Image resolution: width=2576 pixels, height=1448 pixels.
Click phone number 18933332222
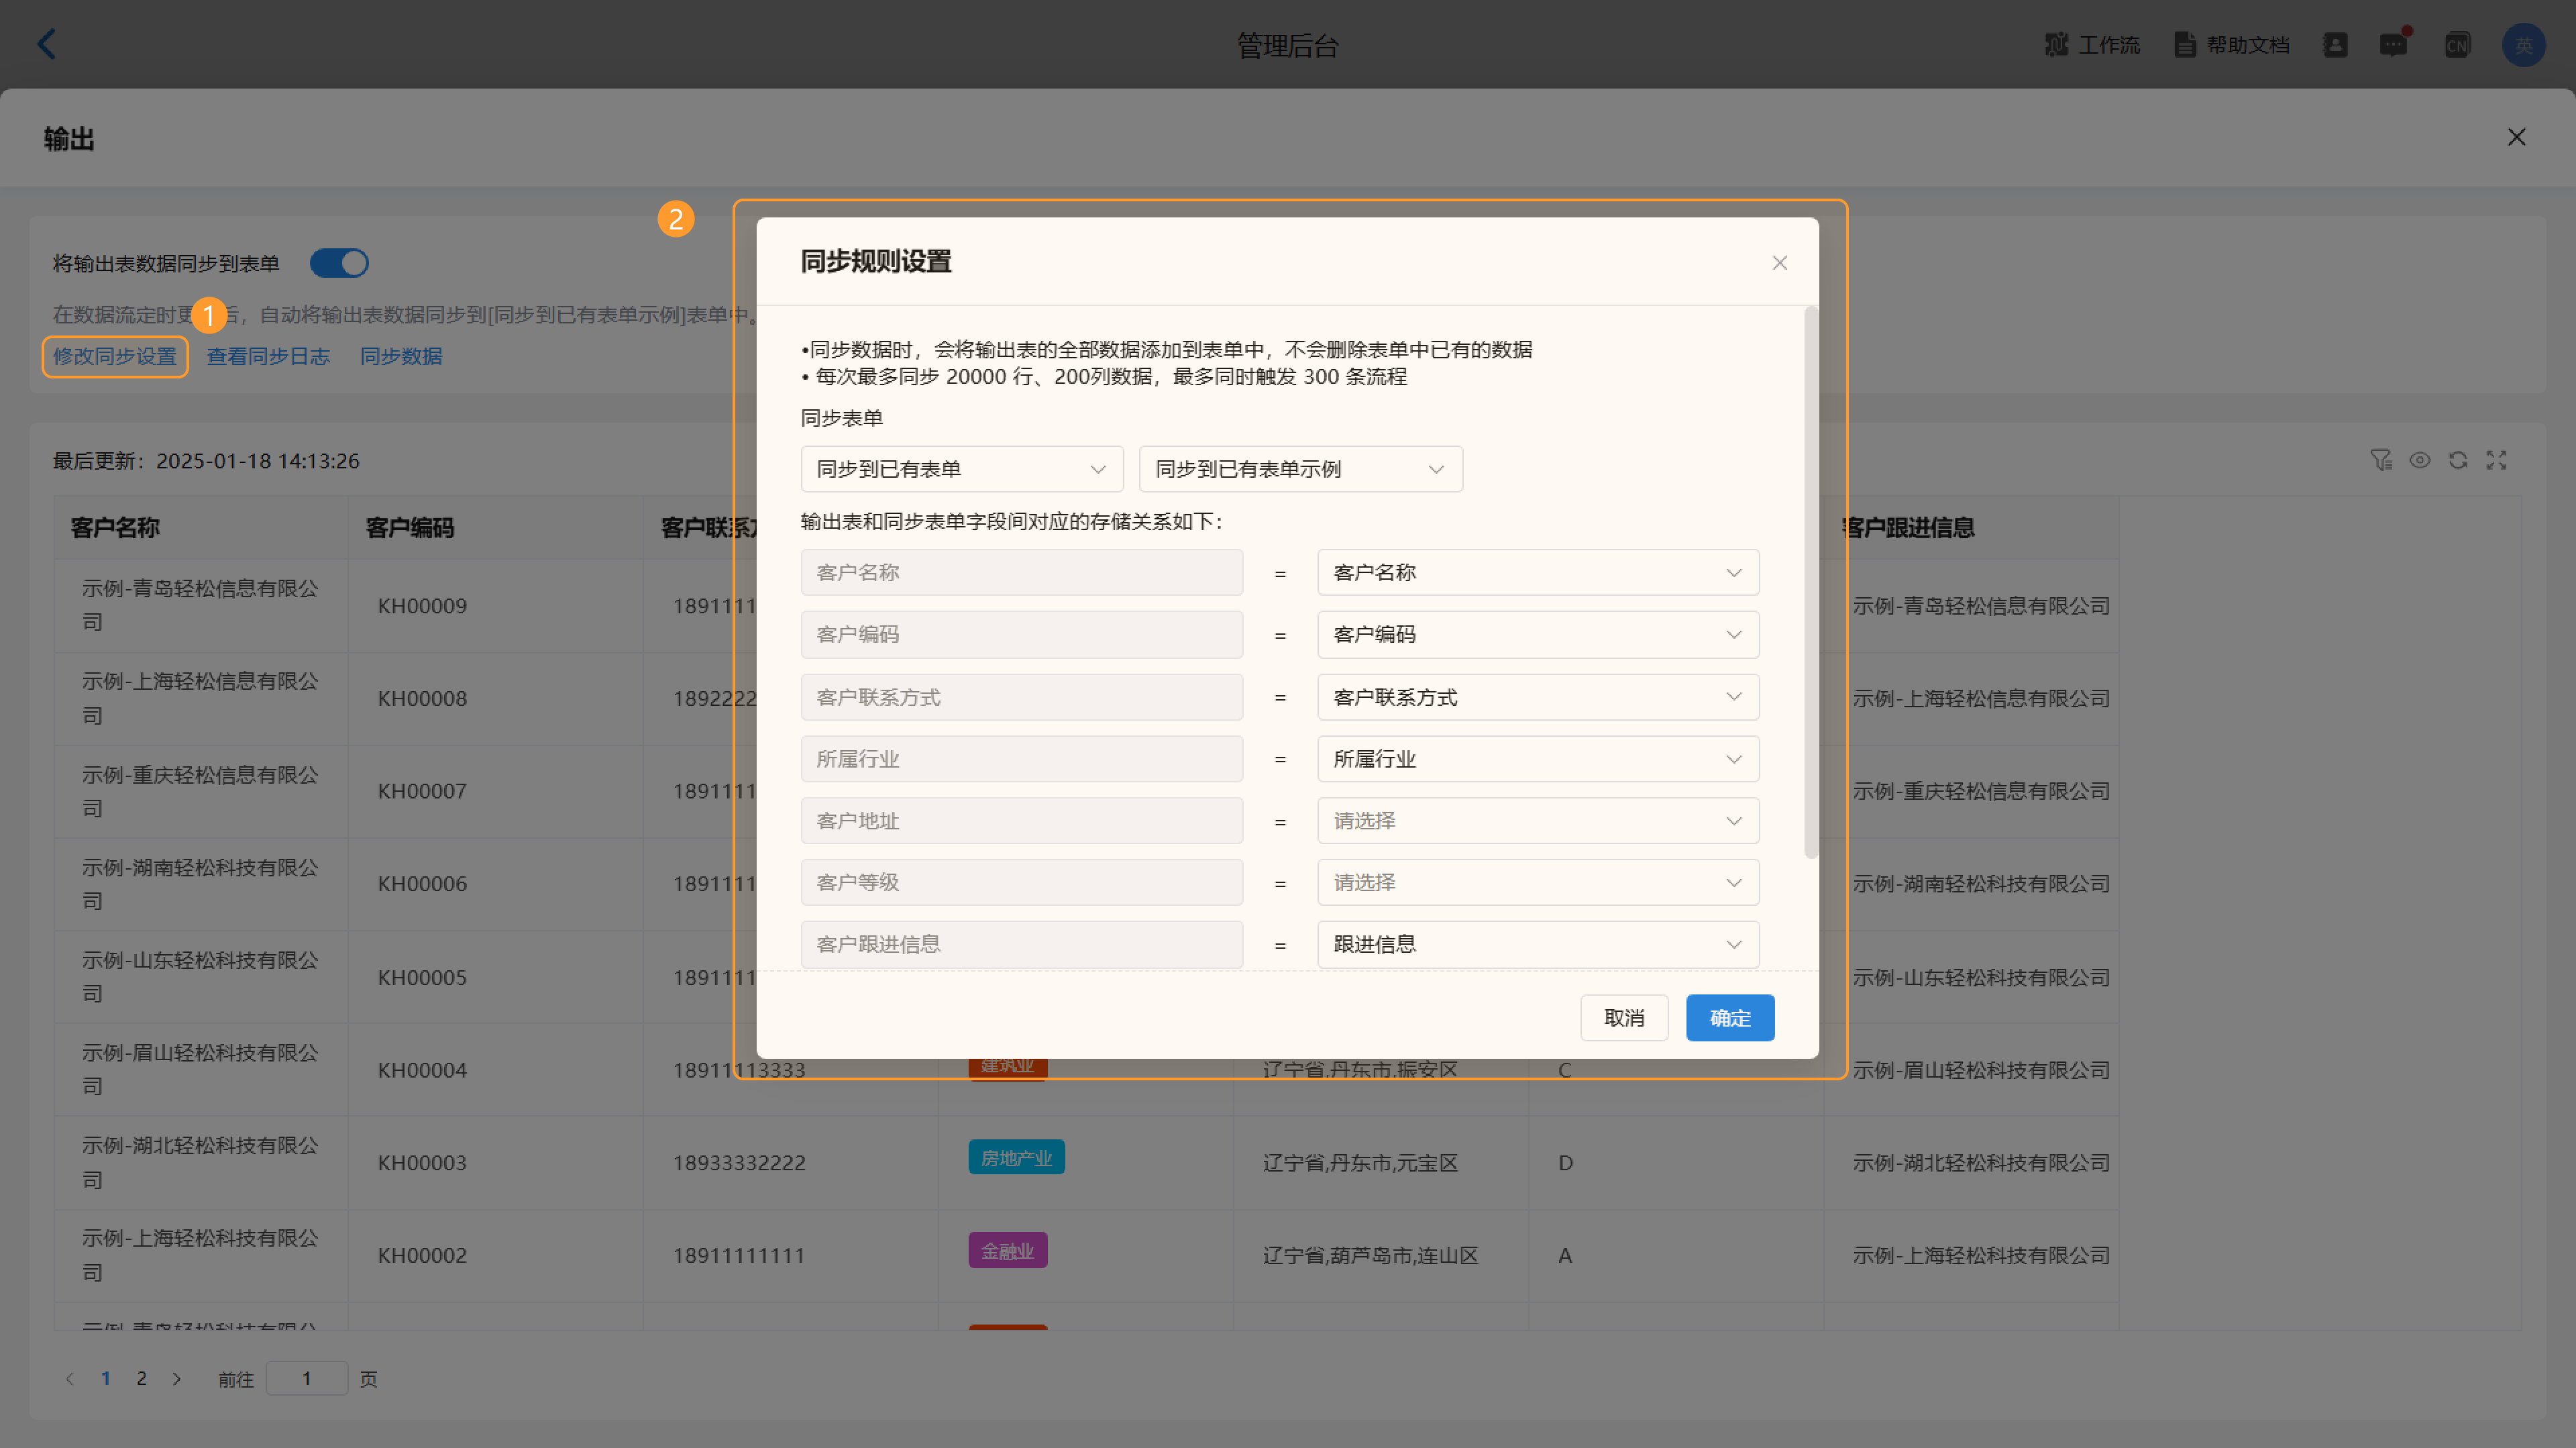[739, 1163]
